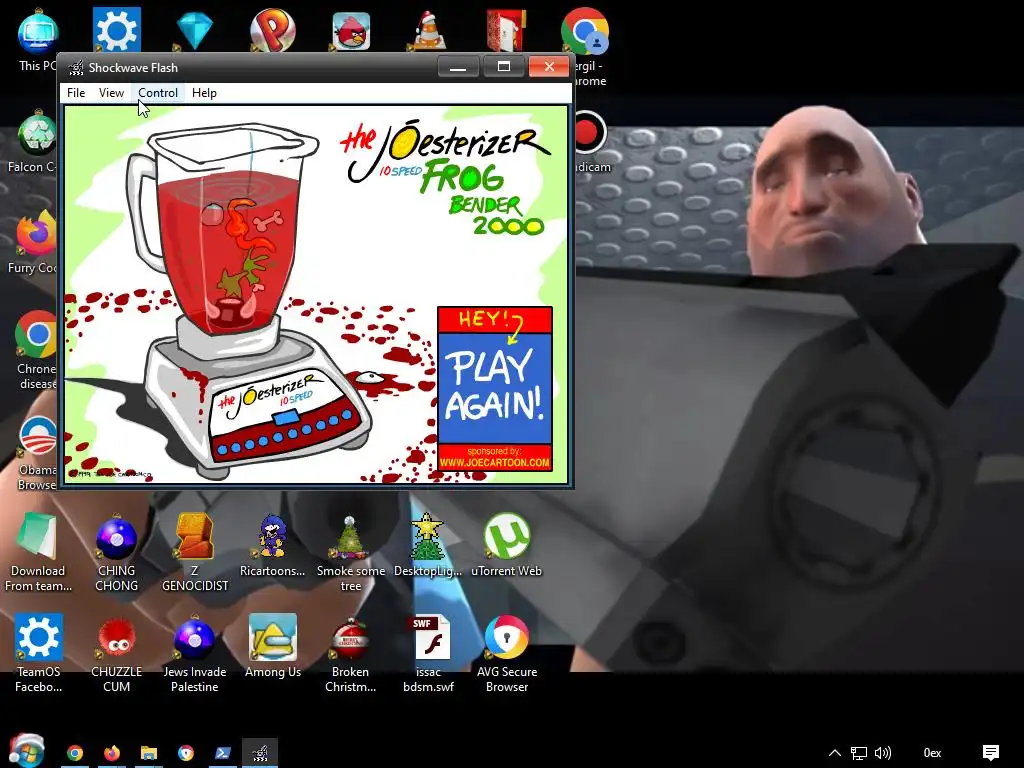Select the gear settings desktop icon at top
This screenshot has height=768, width=1024.
[116, 30]
